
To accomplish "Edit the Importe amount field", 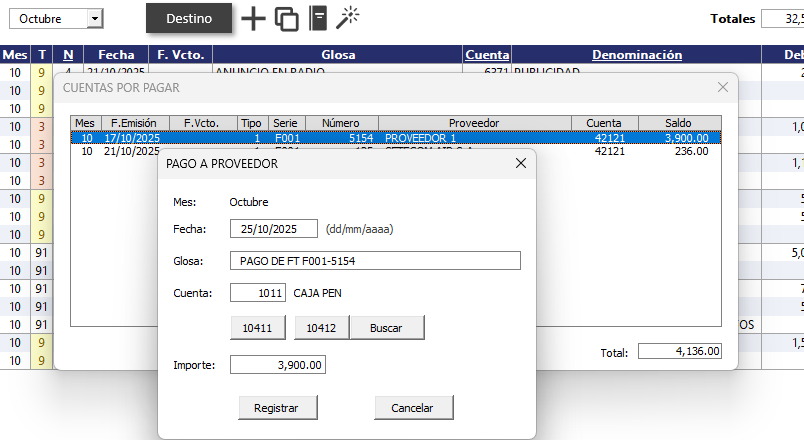I will tap(278, 365).
